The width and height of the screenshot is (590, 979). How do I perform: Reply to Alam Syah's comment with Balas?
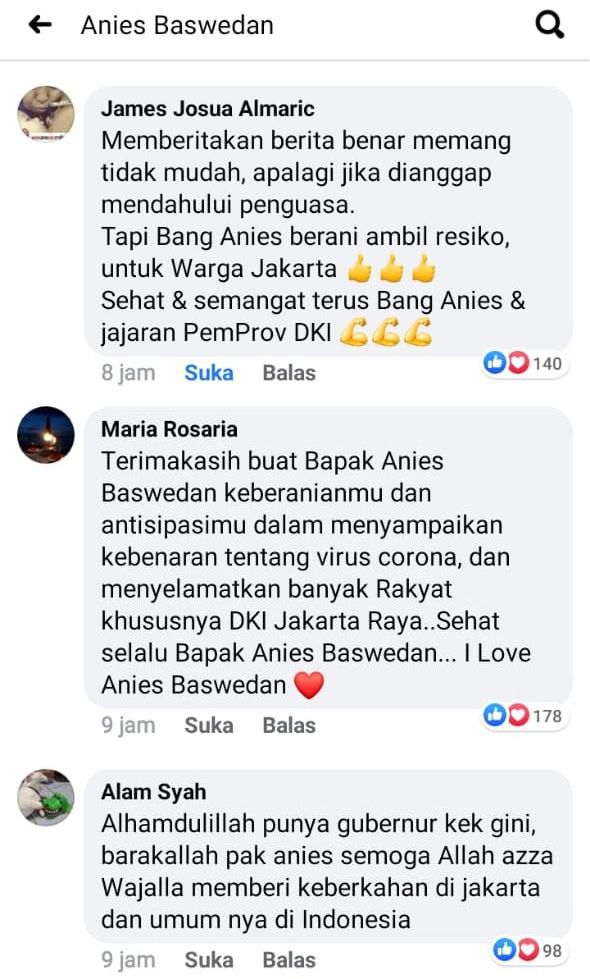(289, 960)
